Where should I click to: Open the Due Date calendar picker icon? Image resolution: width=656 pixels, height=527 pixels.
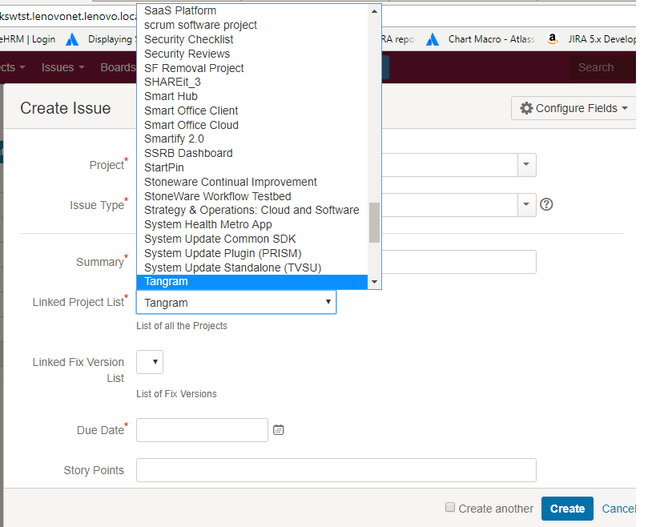278,430
